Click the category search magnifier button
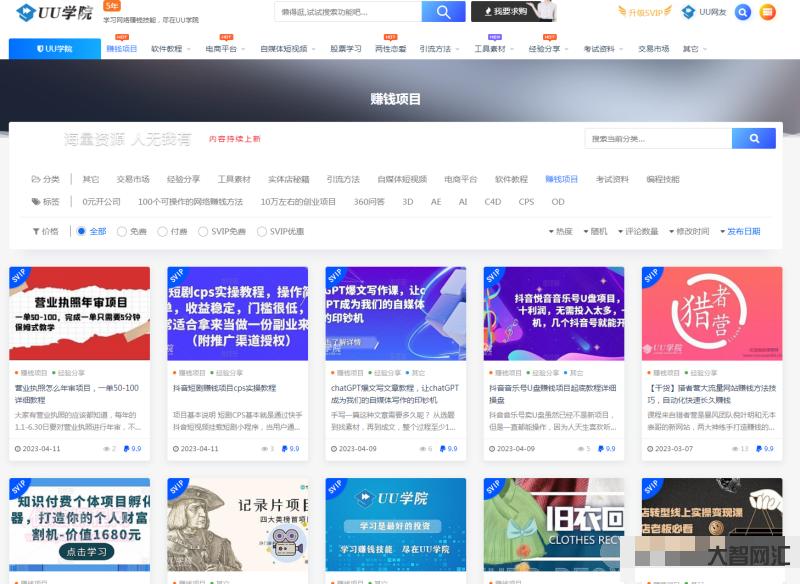 click(754, 138)
